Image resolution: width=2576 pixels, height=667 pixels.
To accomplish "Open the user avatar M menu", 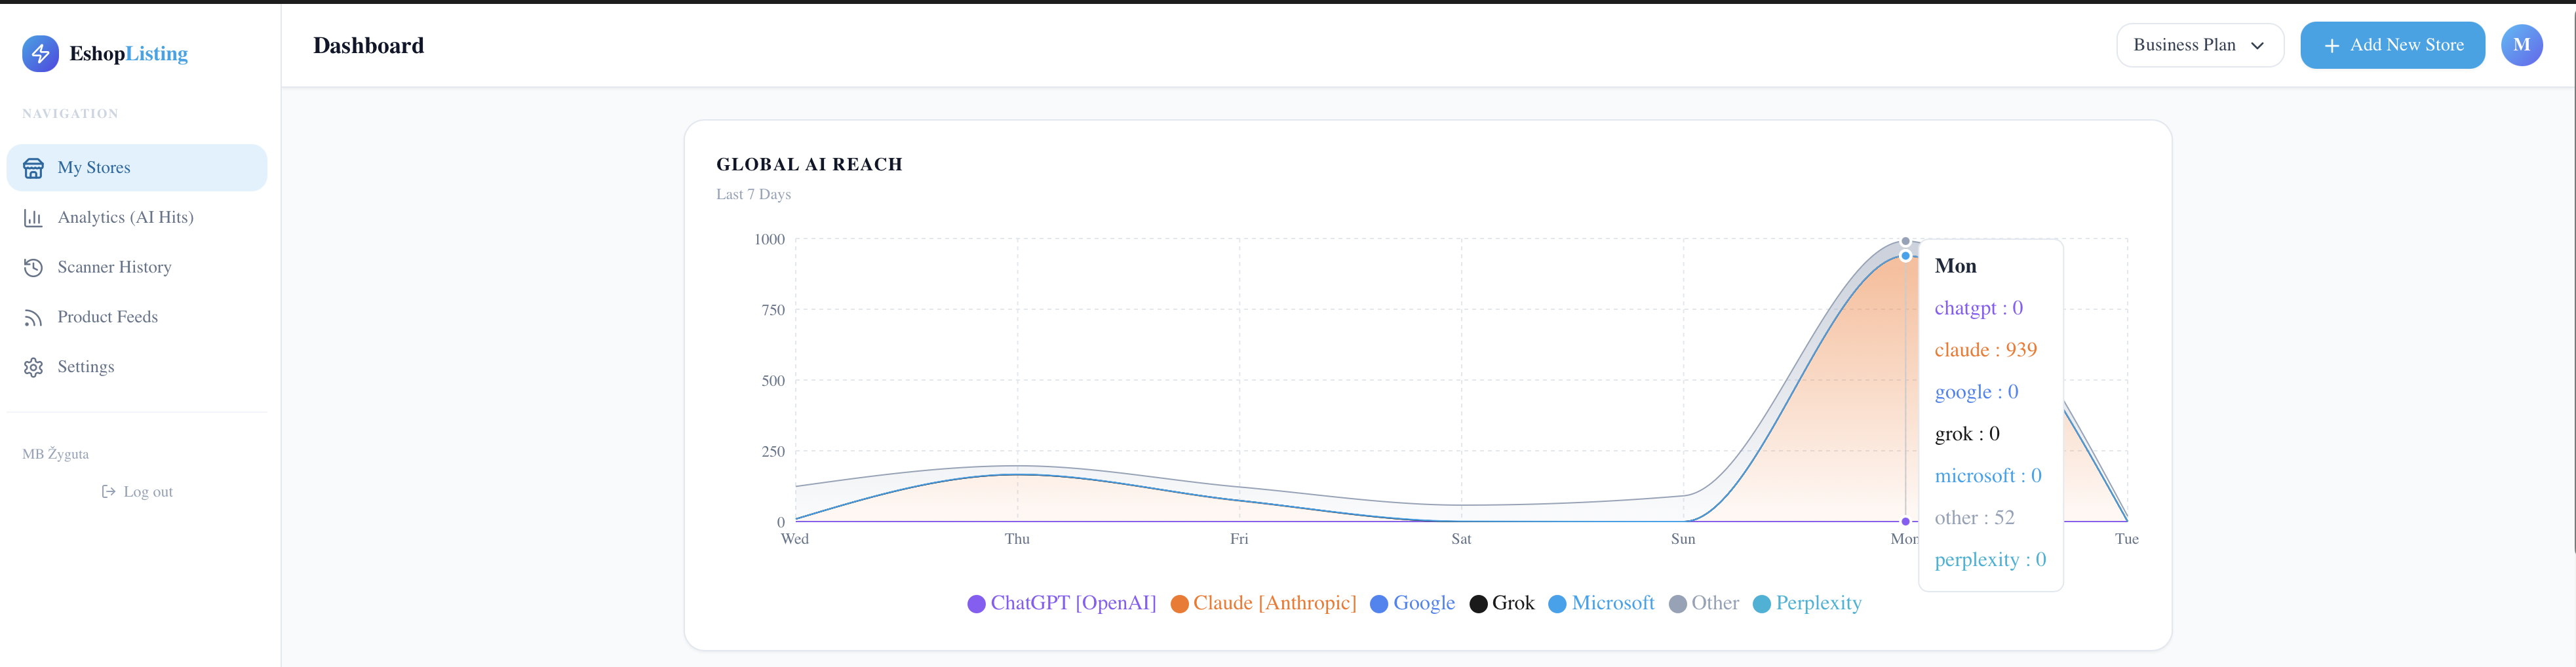I will (x=2521, y=45).
